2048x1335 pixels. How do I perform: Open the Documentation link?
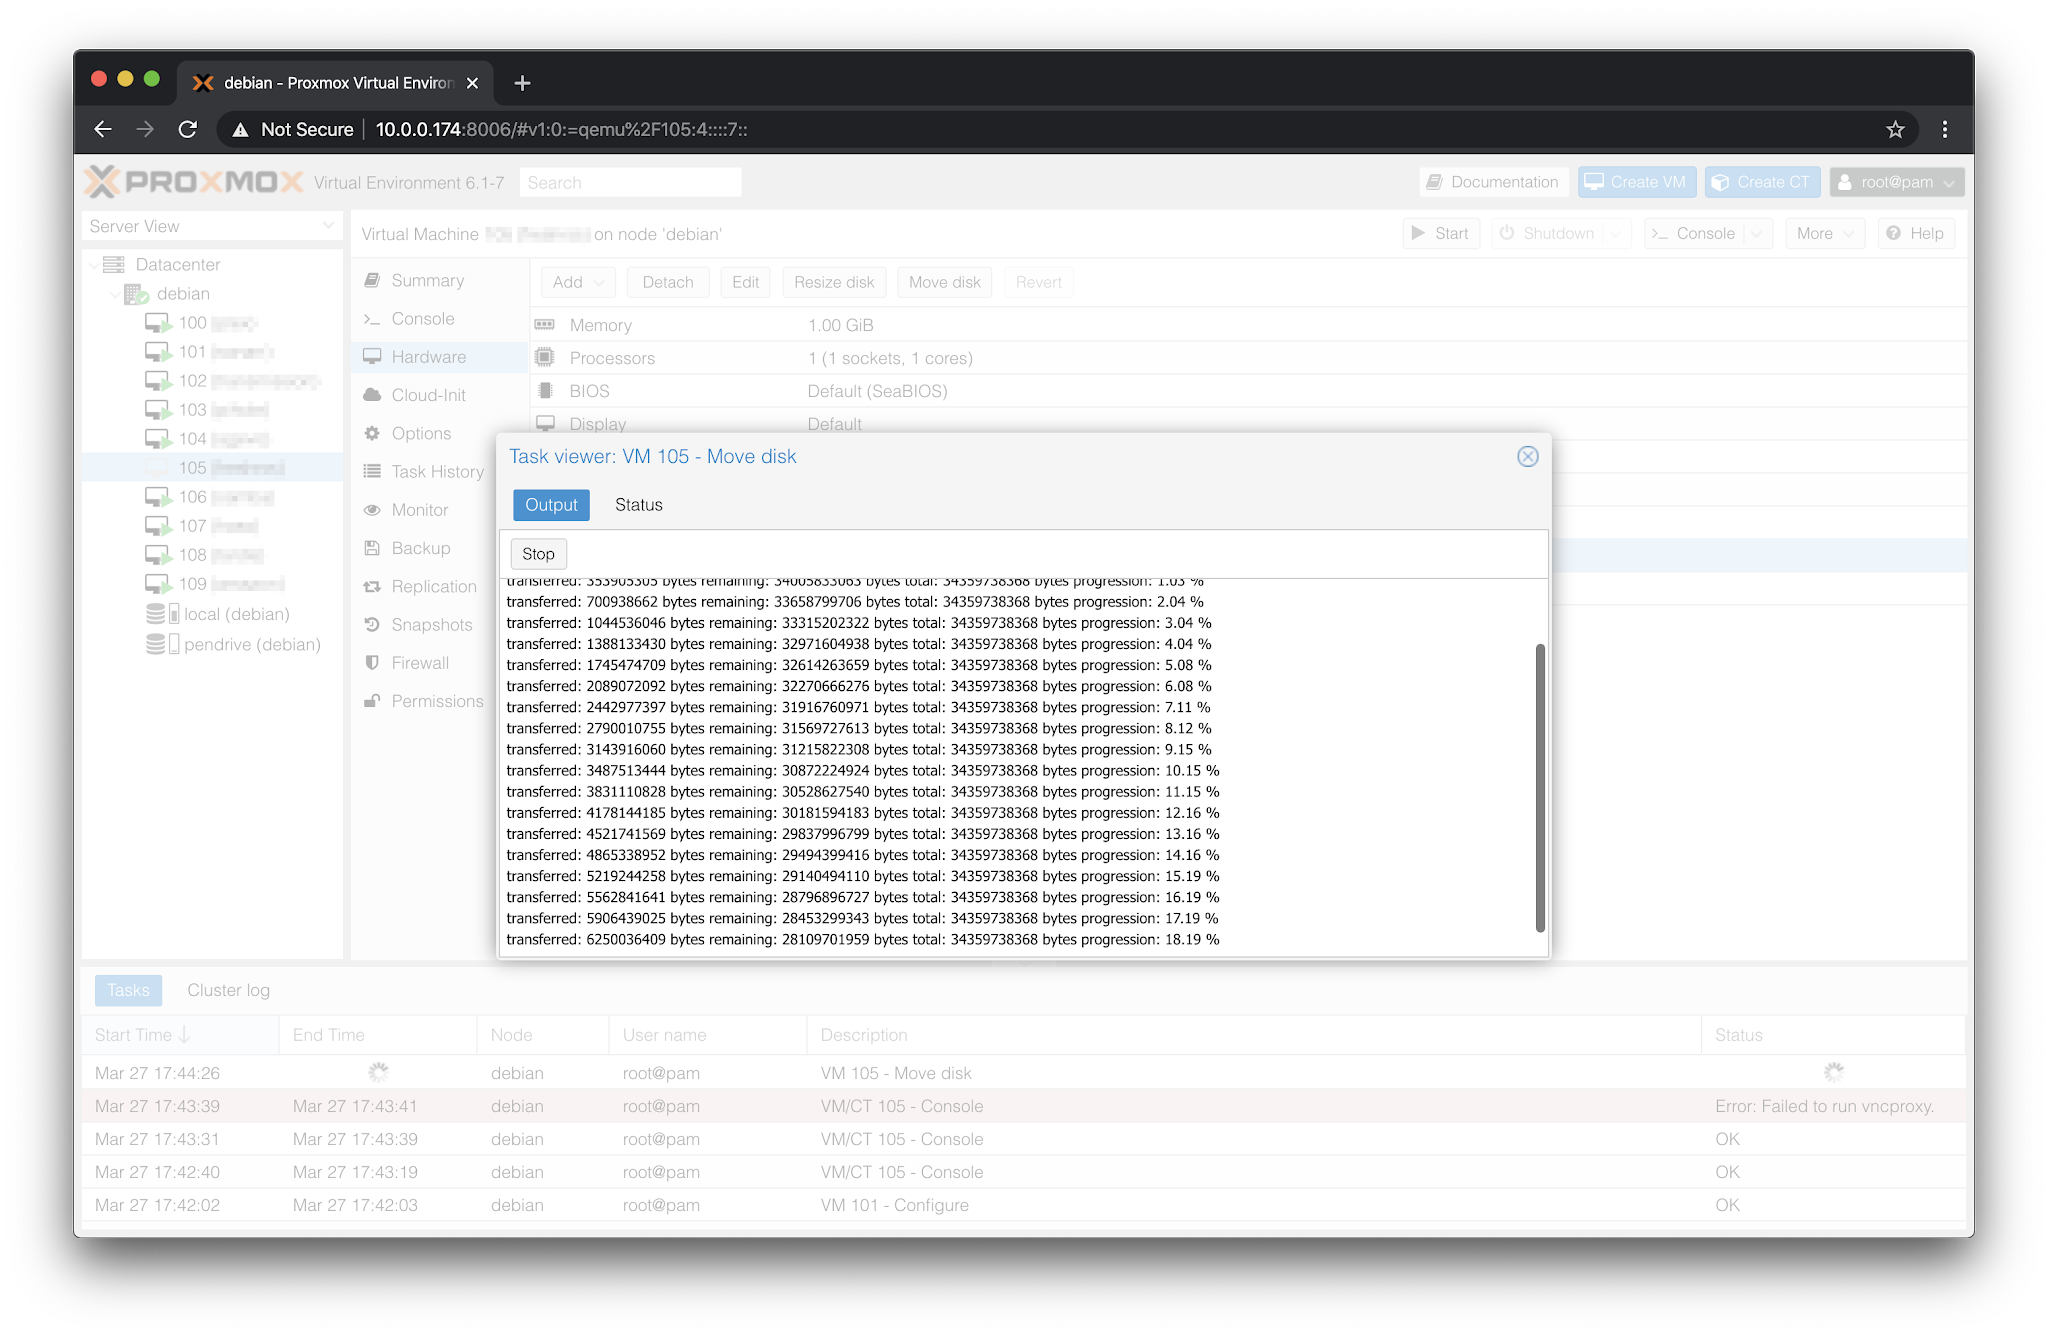pos(1493,182)
